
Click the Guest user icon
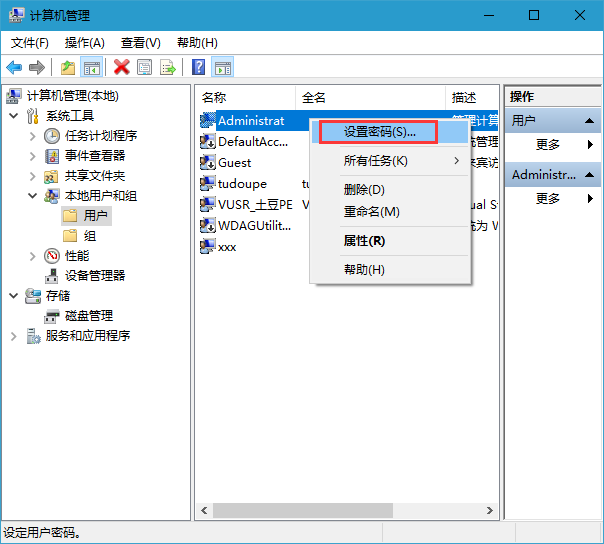click(x=208, y=162)
